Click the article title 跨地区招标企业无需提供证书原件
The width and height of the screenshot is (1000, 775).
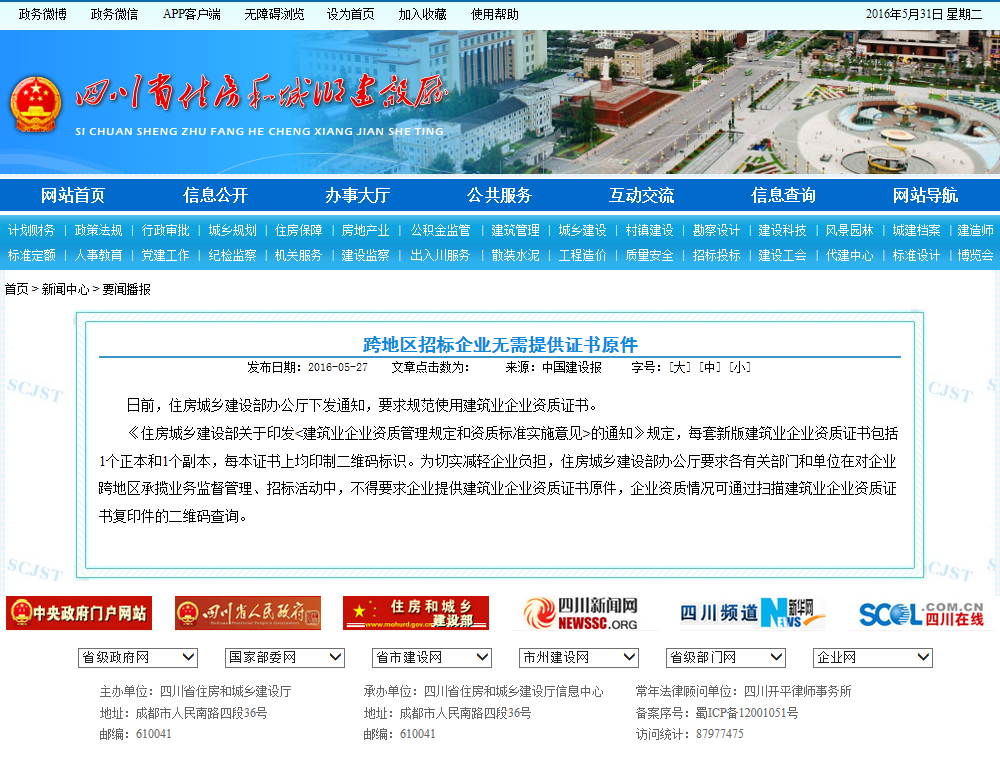pyautogui.click(x=500, y=345)
